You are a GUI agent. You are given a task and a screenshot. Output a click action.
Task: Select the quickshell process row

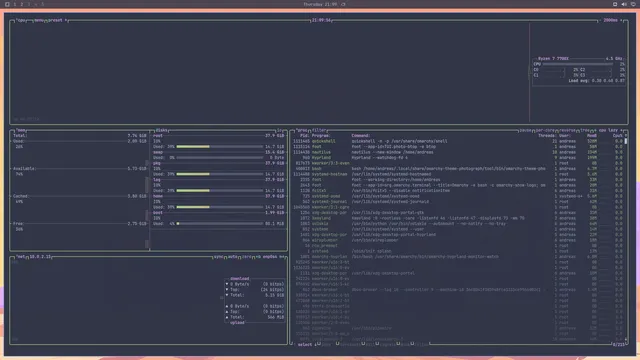click(x=458, y=141)
